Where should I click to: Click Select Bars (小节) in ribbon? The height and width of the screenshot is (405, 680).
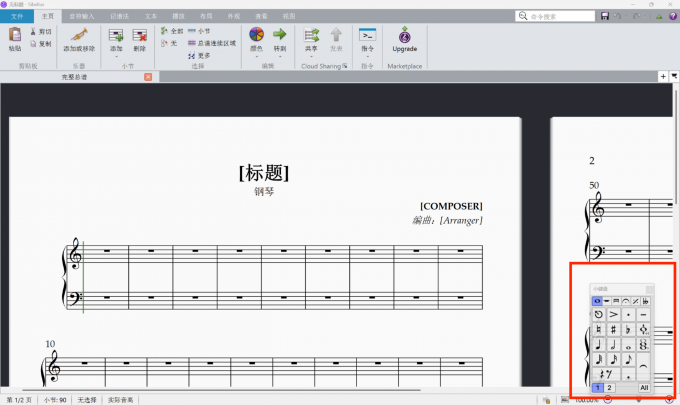point(199,31)
